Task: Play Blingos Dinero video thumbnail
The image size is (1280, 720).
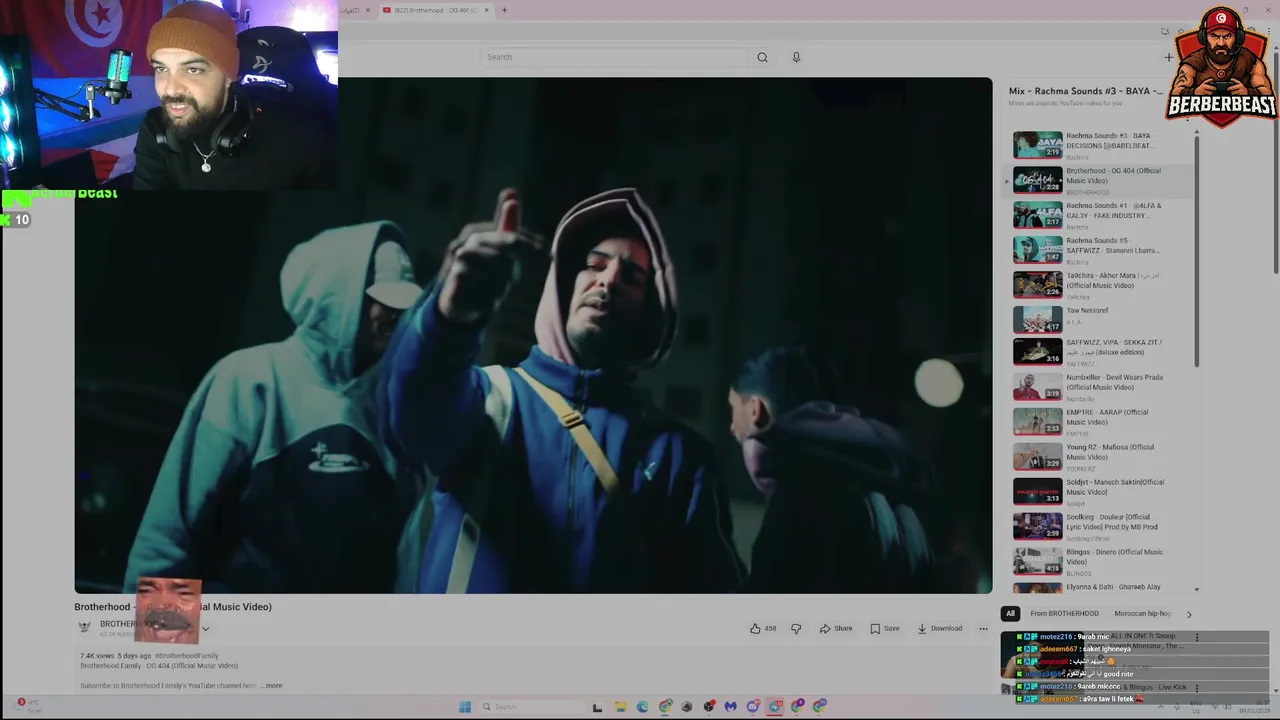Action: (1038, 561)
